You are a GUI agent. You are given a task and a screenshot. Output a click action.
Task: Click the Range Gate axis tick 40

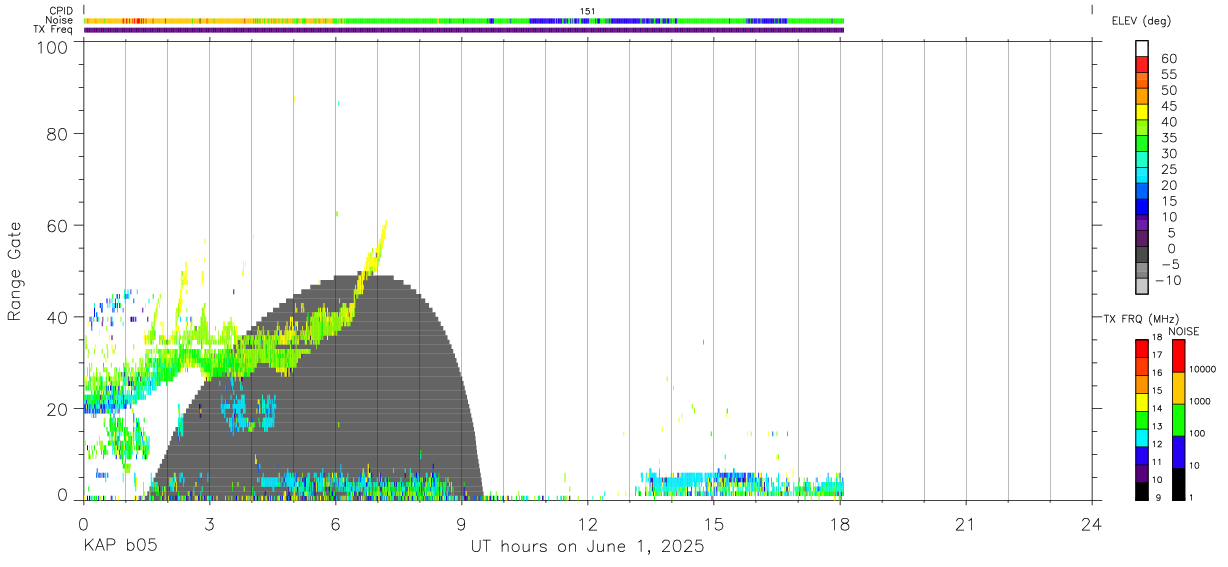[x=58, y=317]
